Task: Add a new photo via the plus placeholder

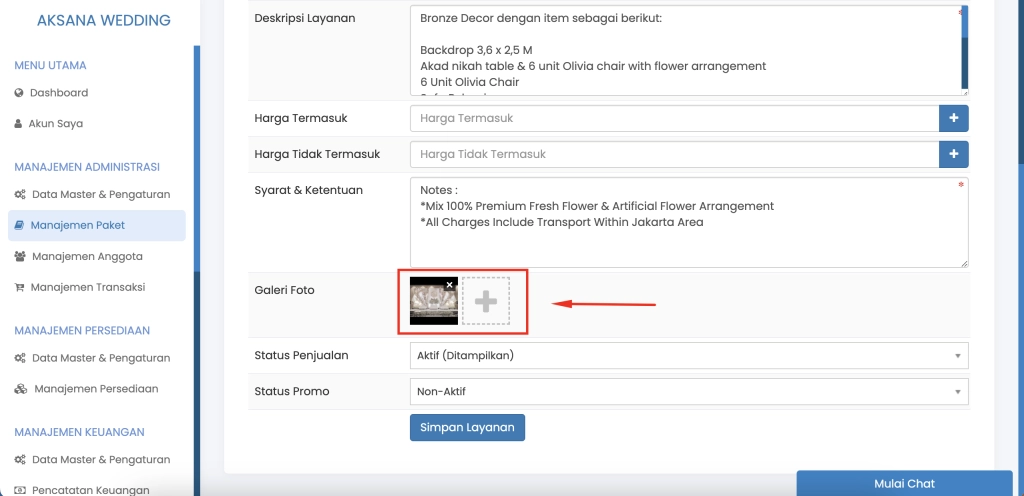Action: 486,301
